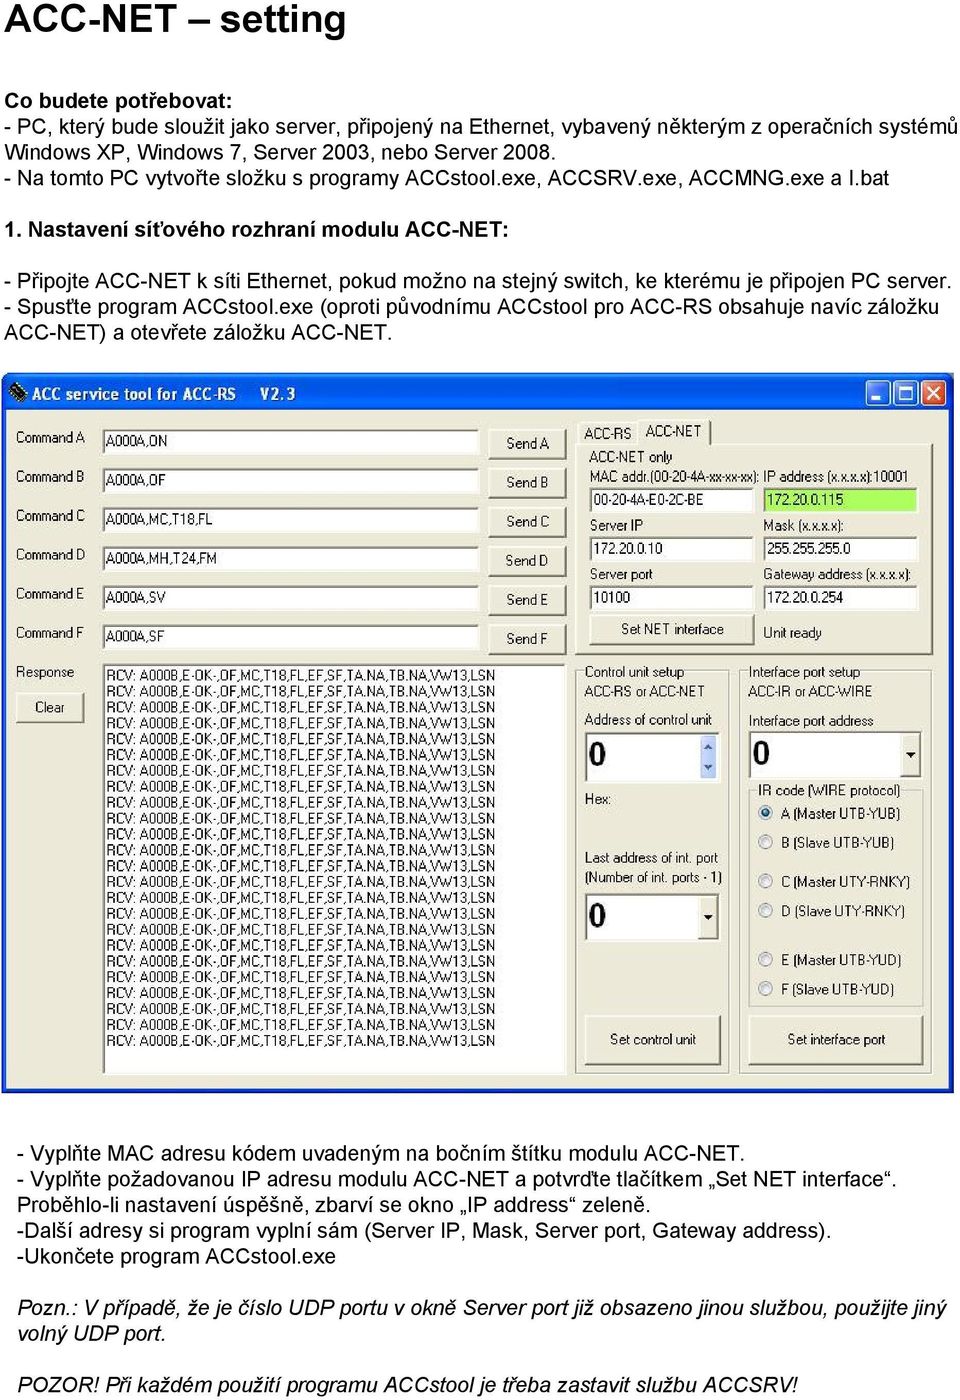Open the Interface port address dropdown
Viewport: 960px width, 1400px height.
910,755
